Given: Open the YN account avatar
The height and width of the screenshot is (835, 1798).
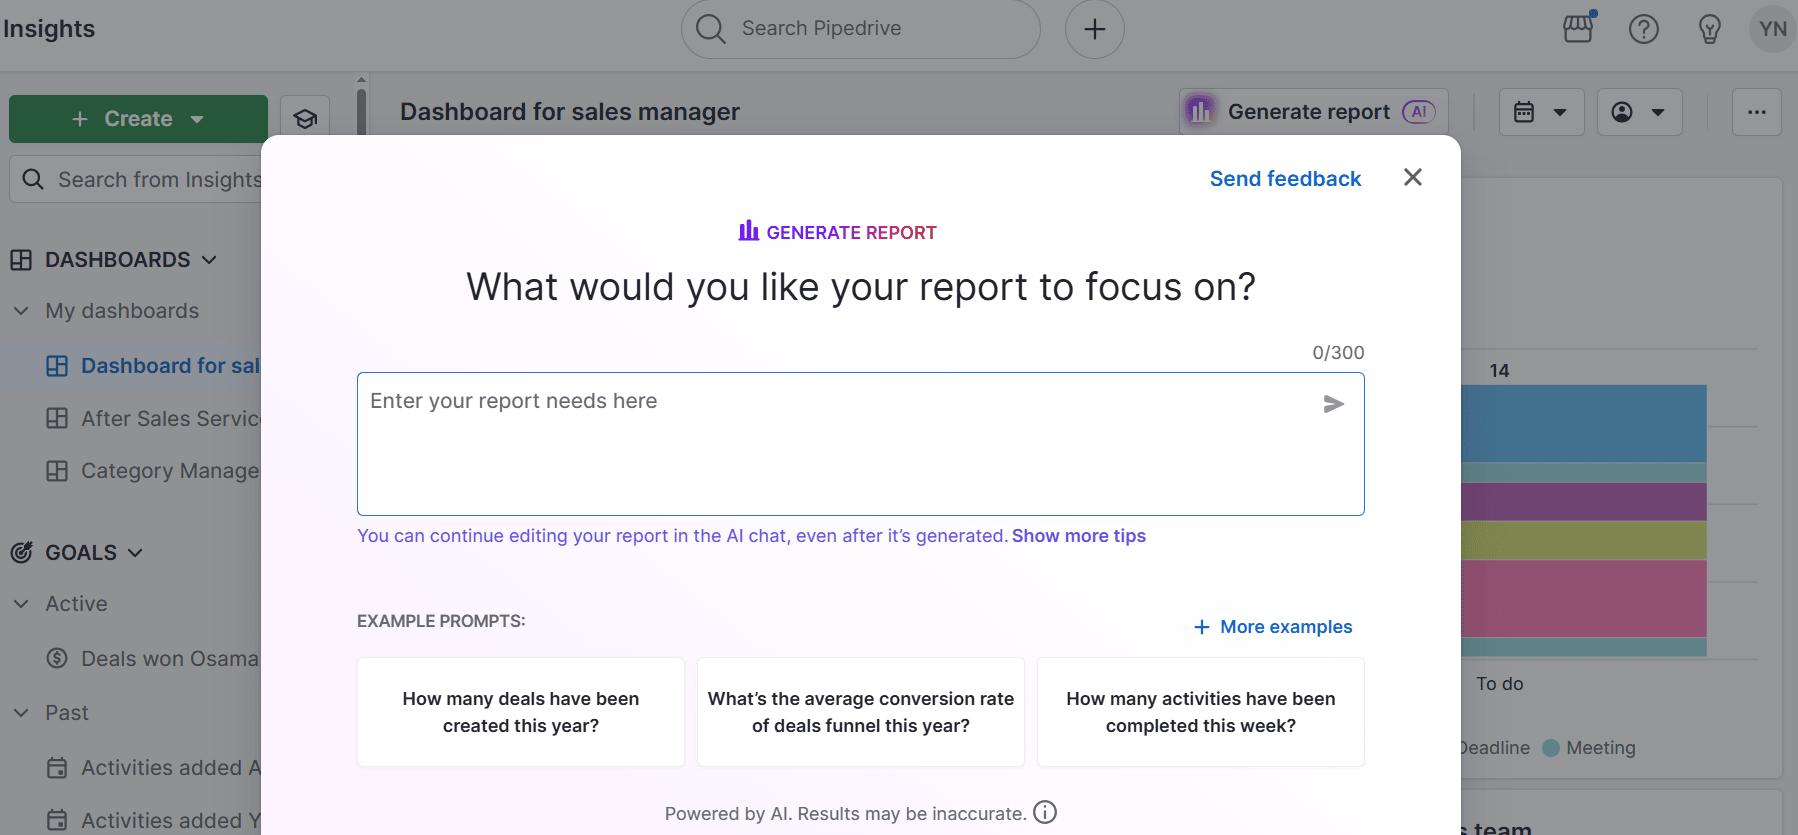Looking at the screenshot, I should coord(1773,29).
